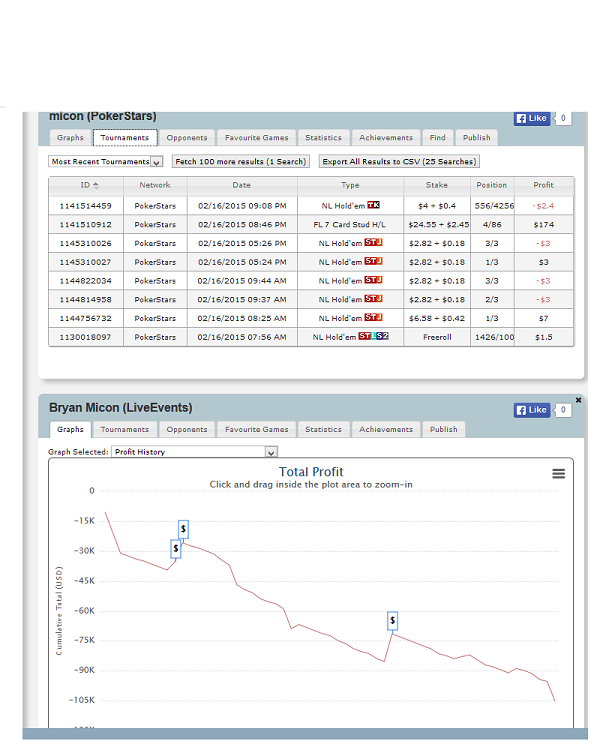Open the Find tab
The height and width of the screenshot is (756, 603).
click(438, 137)
